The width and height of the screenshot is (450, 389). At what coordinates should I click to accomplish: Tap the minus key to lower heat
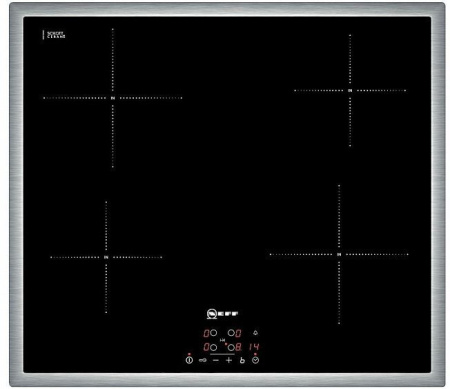(x=216, y=360)
